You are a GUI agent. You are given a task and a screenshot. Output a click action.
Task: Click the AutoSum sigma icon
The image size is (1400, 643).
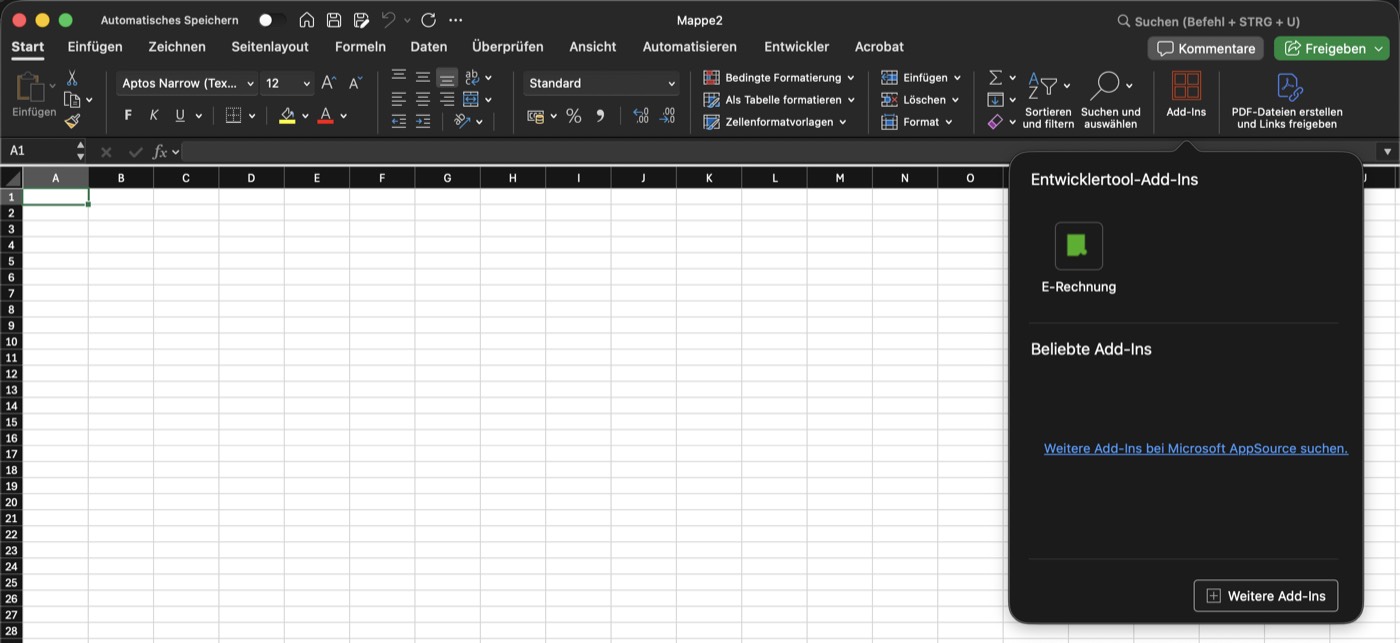click(995, 77)
